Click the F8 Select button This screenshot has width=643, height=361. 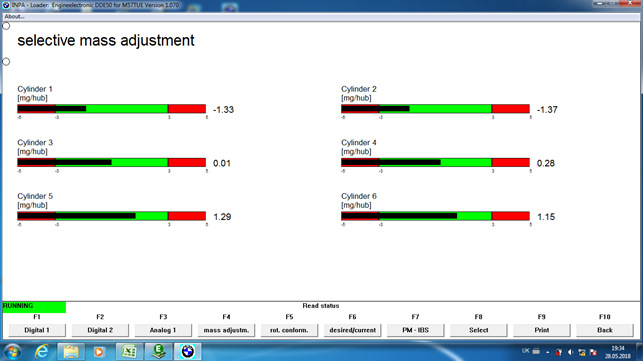coord(479,330)
